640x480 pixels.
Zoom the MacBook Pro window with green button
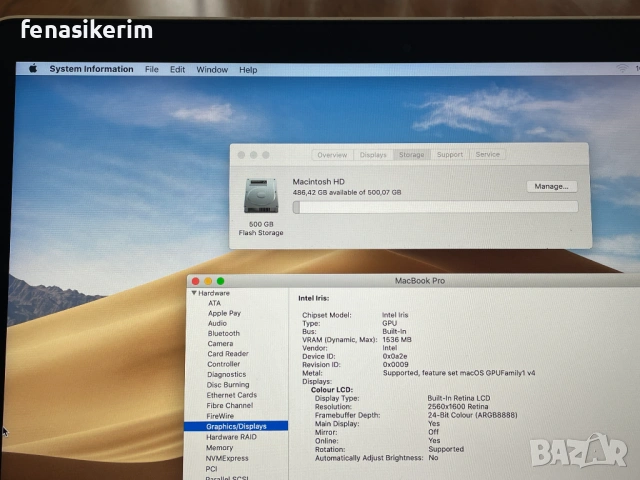(220, 281)
